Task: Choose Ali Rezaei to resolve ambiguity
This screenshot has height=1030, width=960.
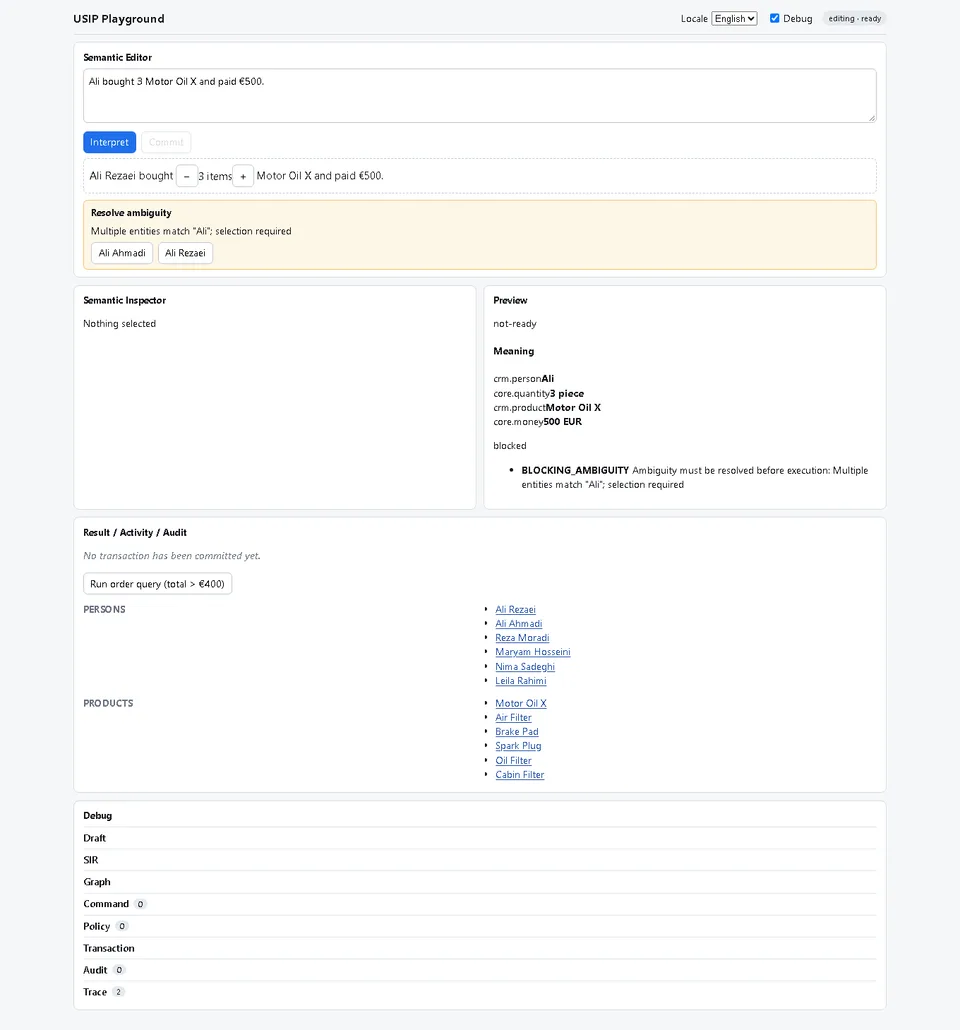Action: [x=185, y=253]
